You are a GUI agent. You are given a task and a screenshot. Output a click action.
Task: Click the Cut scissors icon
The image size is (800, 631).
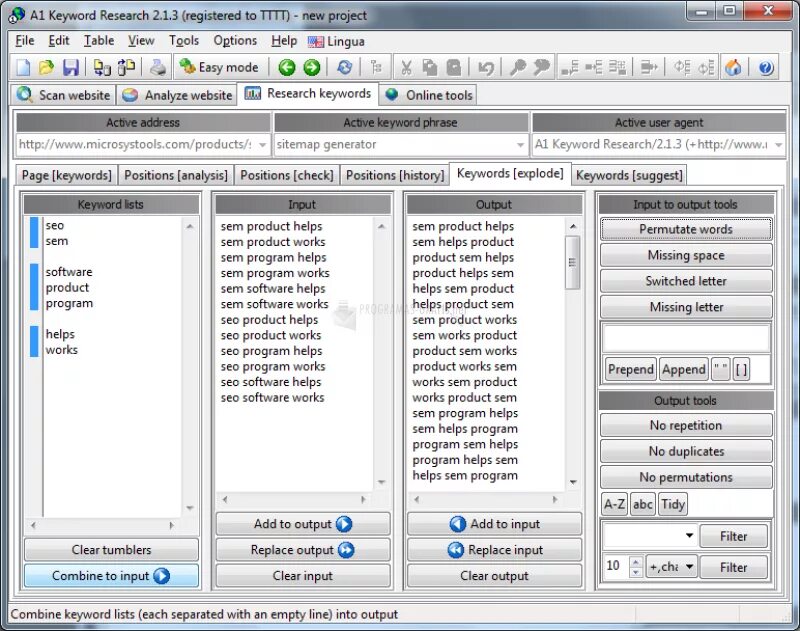[406, 67]
